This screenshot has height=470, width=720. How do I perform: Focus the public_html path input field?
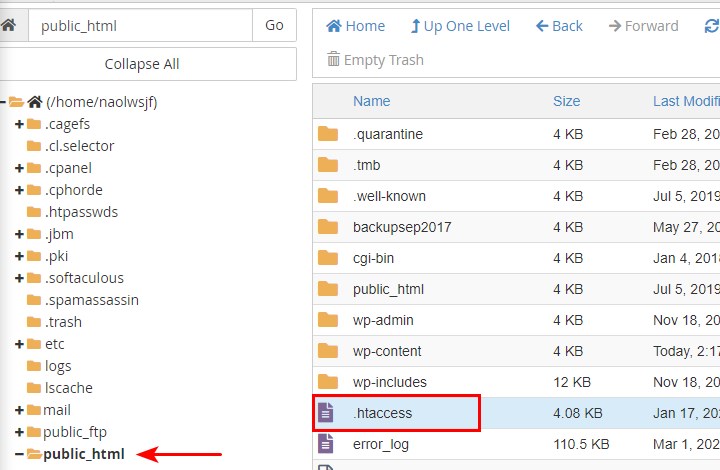(x=141, y=25)
